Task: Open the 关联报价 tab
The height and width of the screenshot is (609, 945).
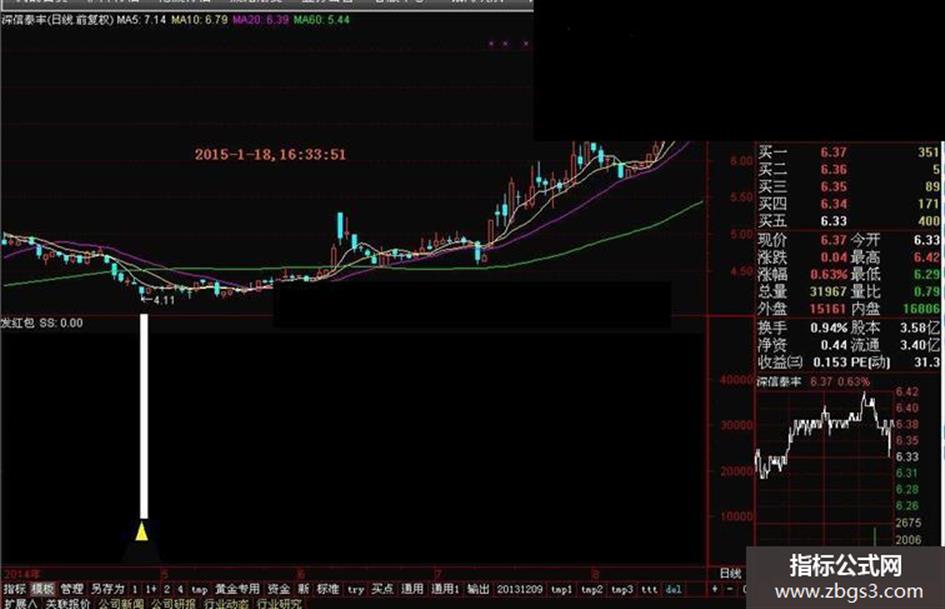Action: click(x=68, y=604)
